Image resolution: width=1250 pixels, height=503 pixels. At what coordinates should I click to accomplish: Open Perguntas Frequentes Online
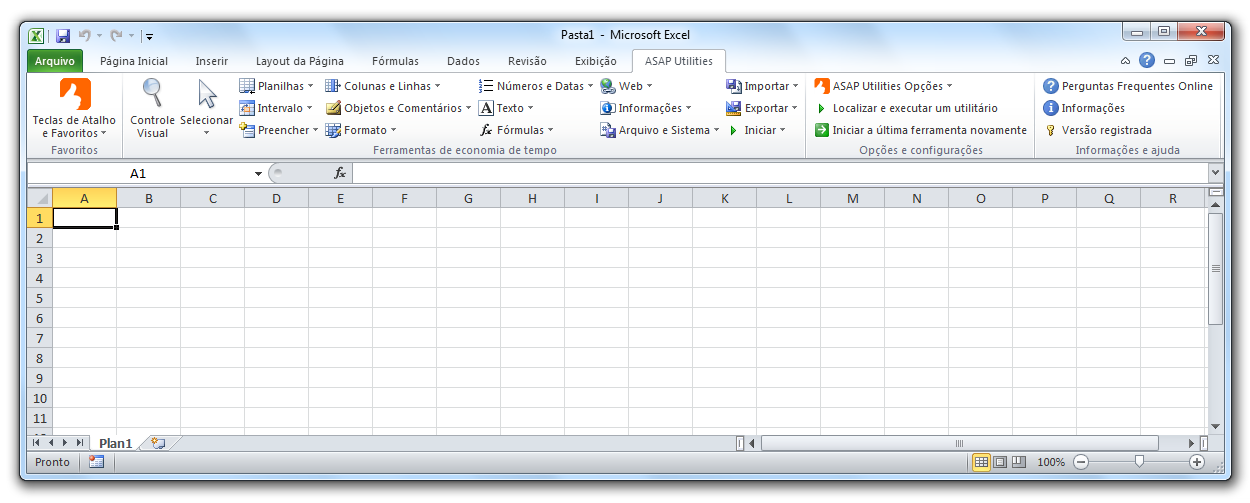point(1128,86)
